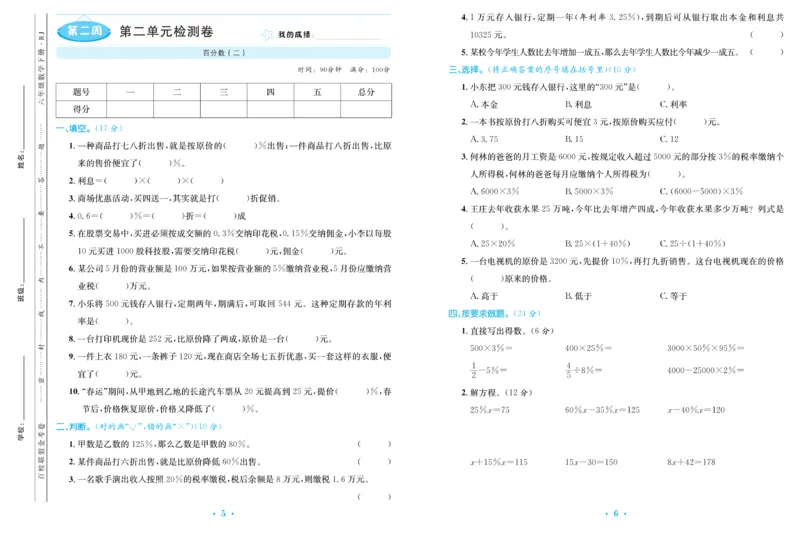
Task: Choose option A. 3.75
Action: (x=484, y=139)
